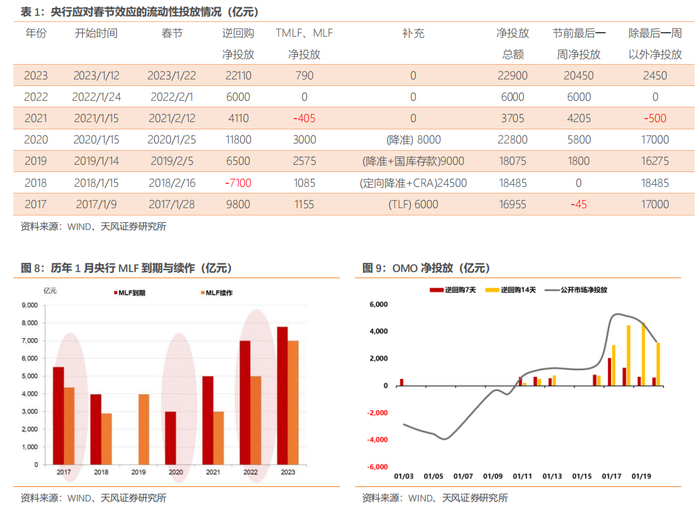Click the 资料来源 note under figure 9
This screenshot has width=700, height=513.
pos(435,498)
